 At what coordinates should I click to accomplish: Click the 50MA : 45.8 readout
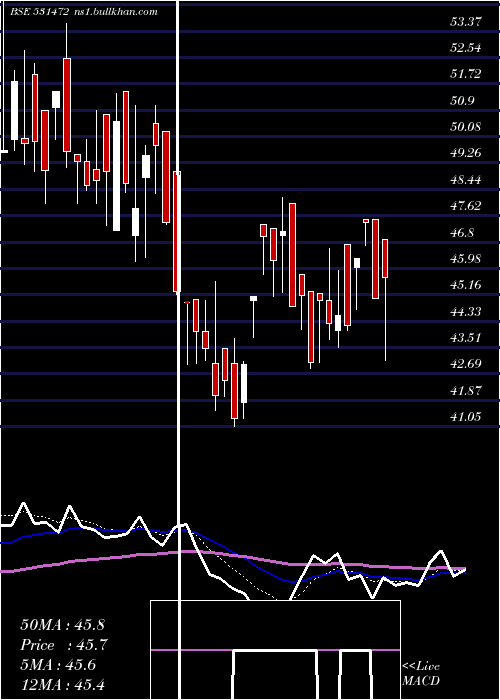62,625
